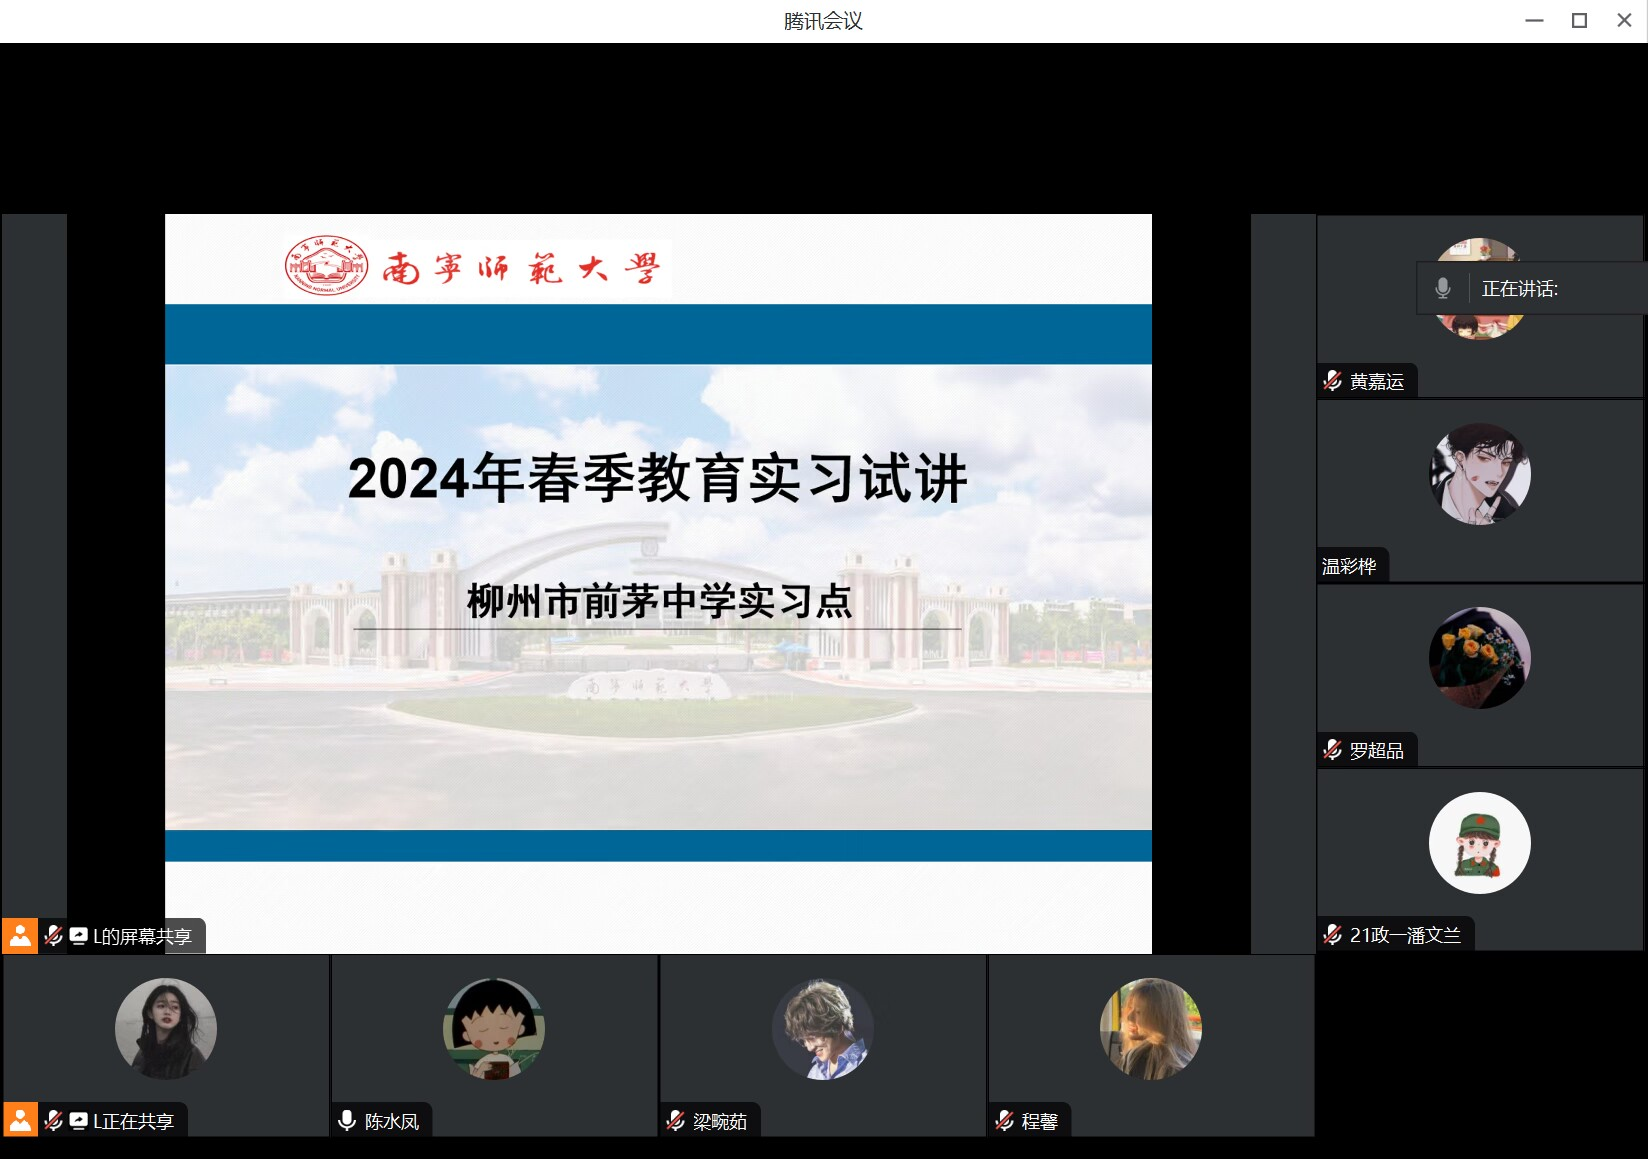The width and height of the screenshot is (1648, 1159).
Task: Select 罗超品 flower bouquet avatar
Action: point(1479,658)
